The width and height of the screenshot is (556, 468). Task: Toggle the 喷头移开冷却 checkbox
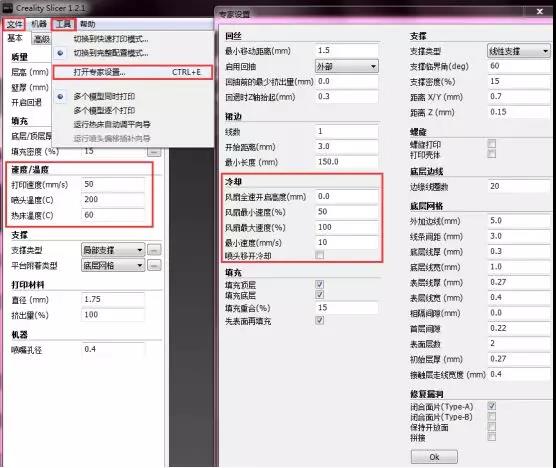coord(319,255)
